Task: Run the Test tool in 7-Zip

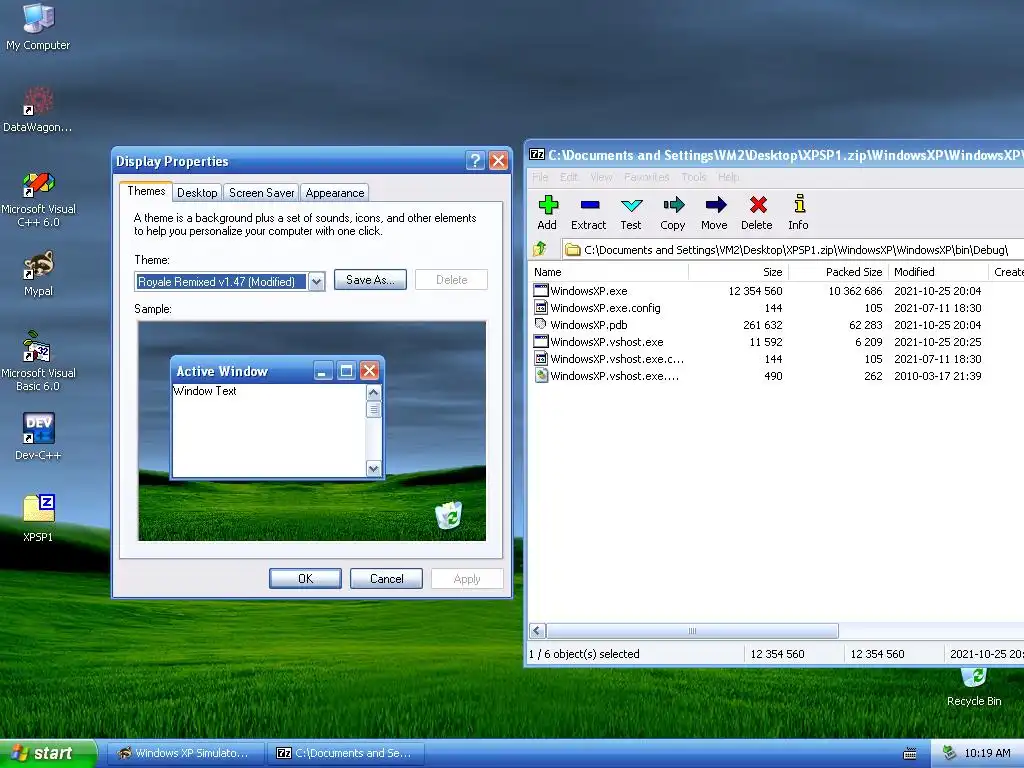Action: tap(631, 213)
